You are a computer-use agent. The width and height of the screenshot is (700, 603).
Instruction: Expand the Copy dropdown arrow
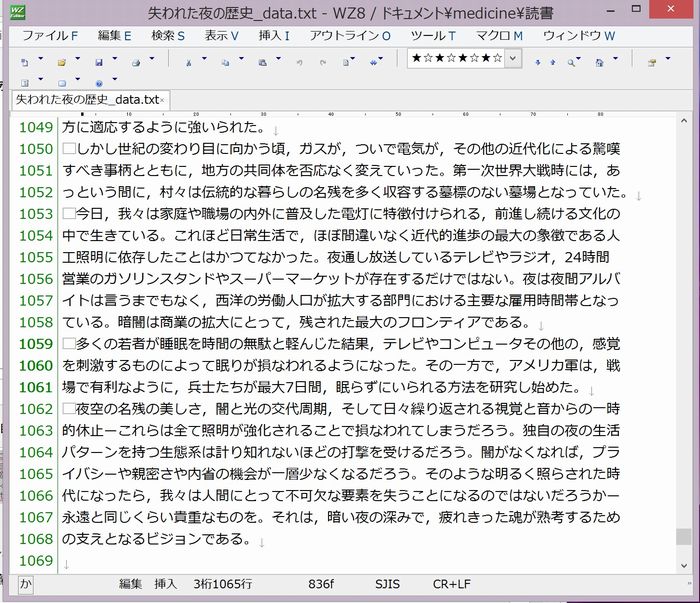[x=242, y=58]
